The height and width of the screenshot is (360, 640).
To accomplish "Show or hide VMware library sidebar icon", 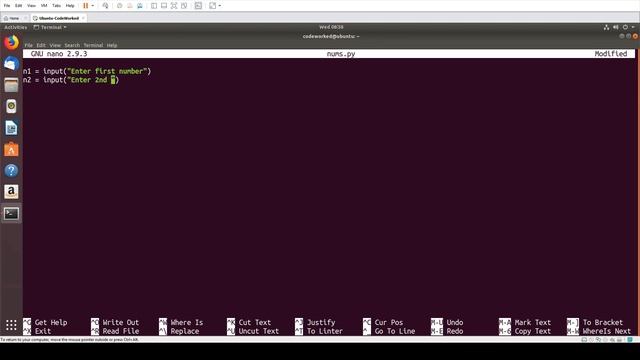I will (154, 6).
